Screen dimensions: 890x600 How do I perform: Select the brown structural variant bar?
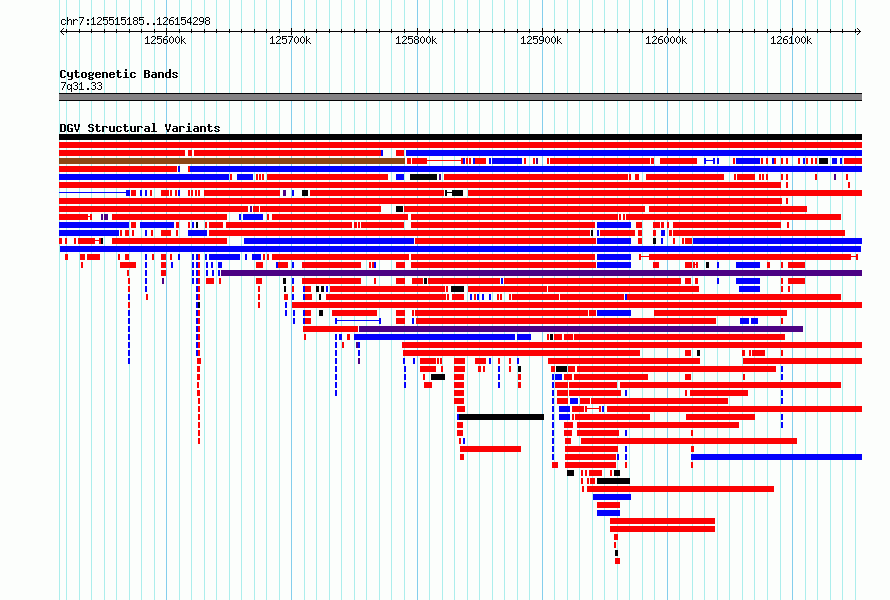tap(232, 161)
